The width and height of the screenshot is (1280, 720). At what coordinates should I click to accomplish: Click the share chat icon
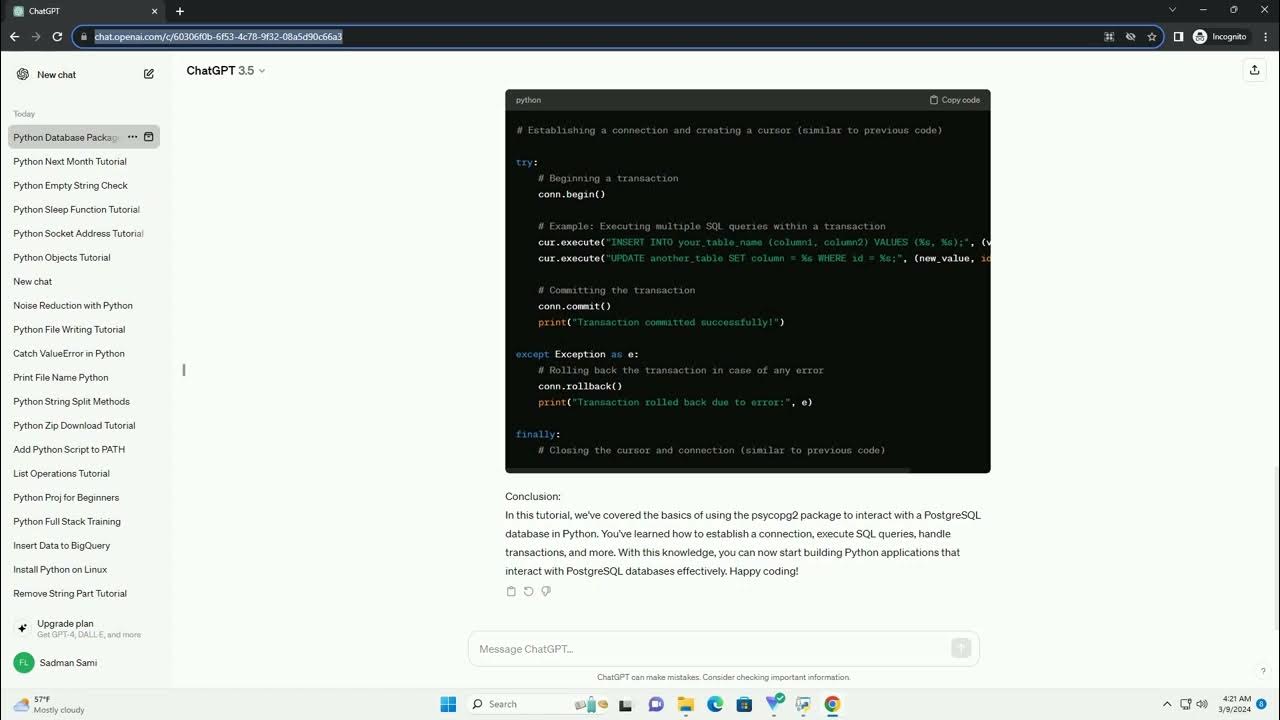pyautogui.click(x=1254, y=70)
